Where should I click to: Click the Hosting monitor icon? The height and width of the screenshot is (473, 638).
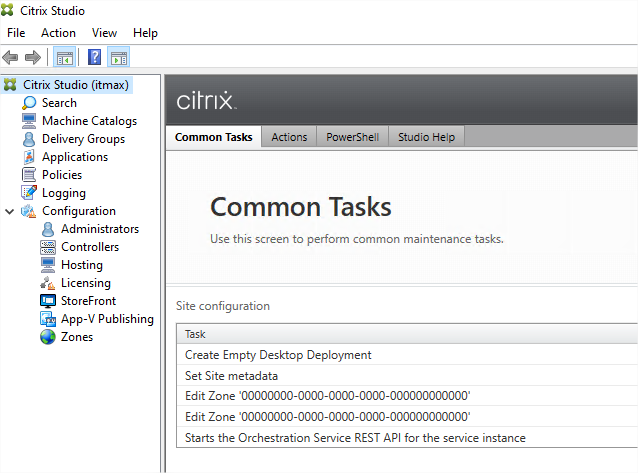pyautogui.click(x=48, y=265)
